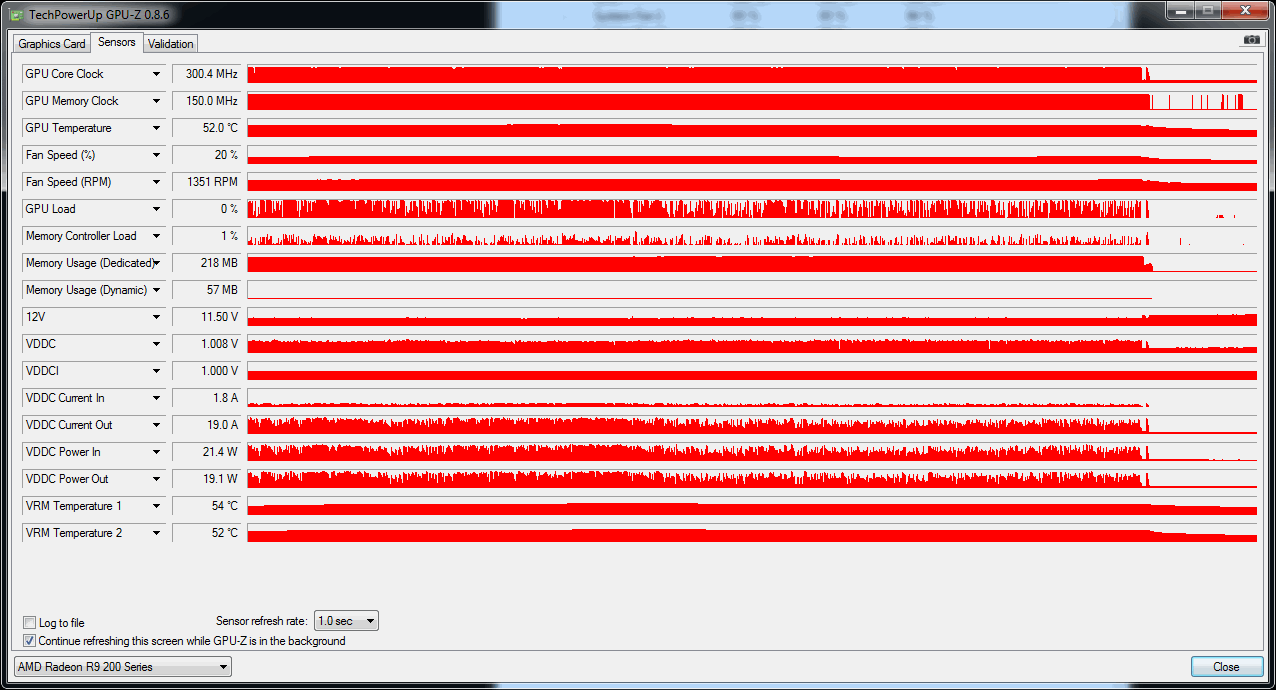Click the 1.008 V VDDC reading
The image size is (1276, 690).
click(x=207, y=344)
